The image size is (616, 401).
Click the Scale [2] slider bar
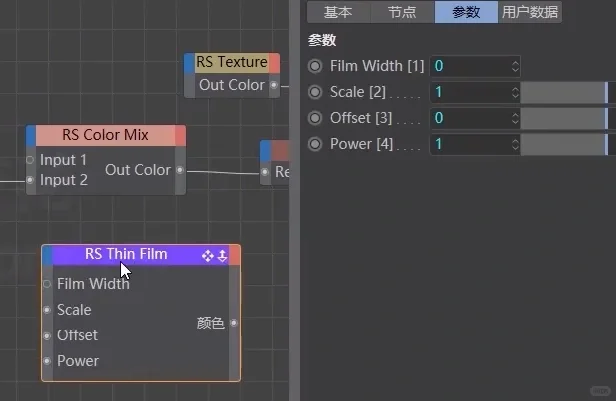[x=564, y=93]
